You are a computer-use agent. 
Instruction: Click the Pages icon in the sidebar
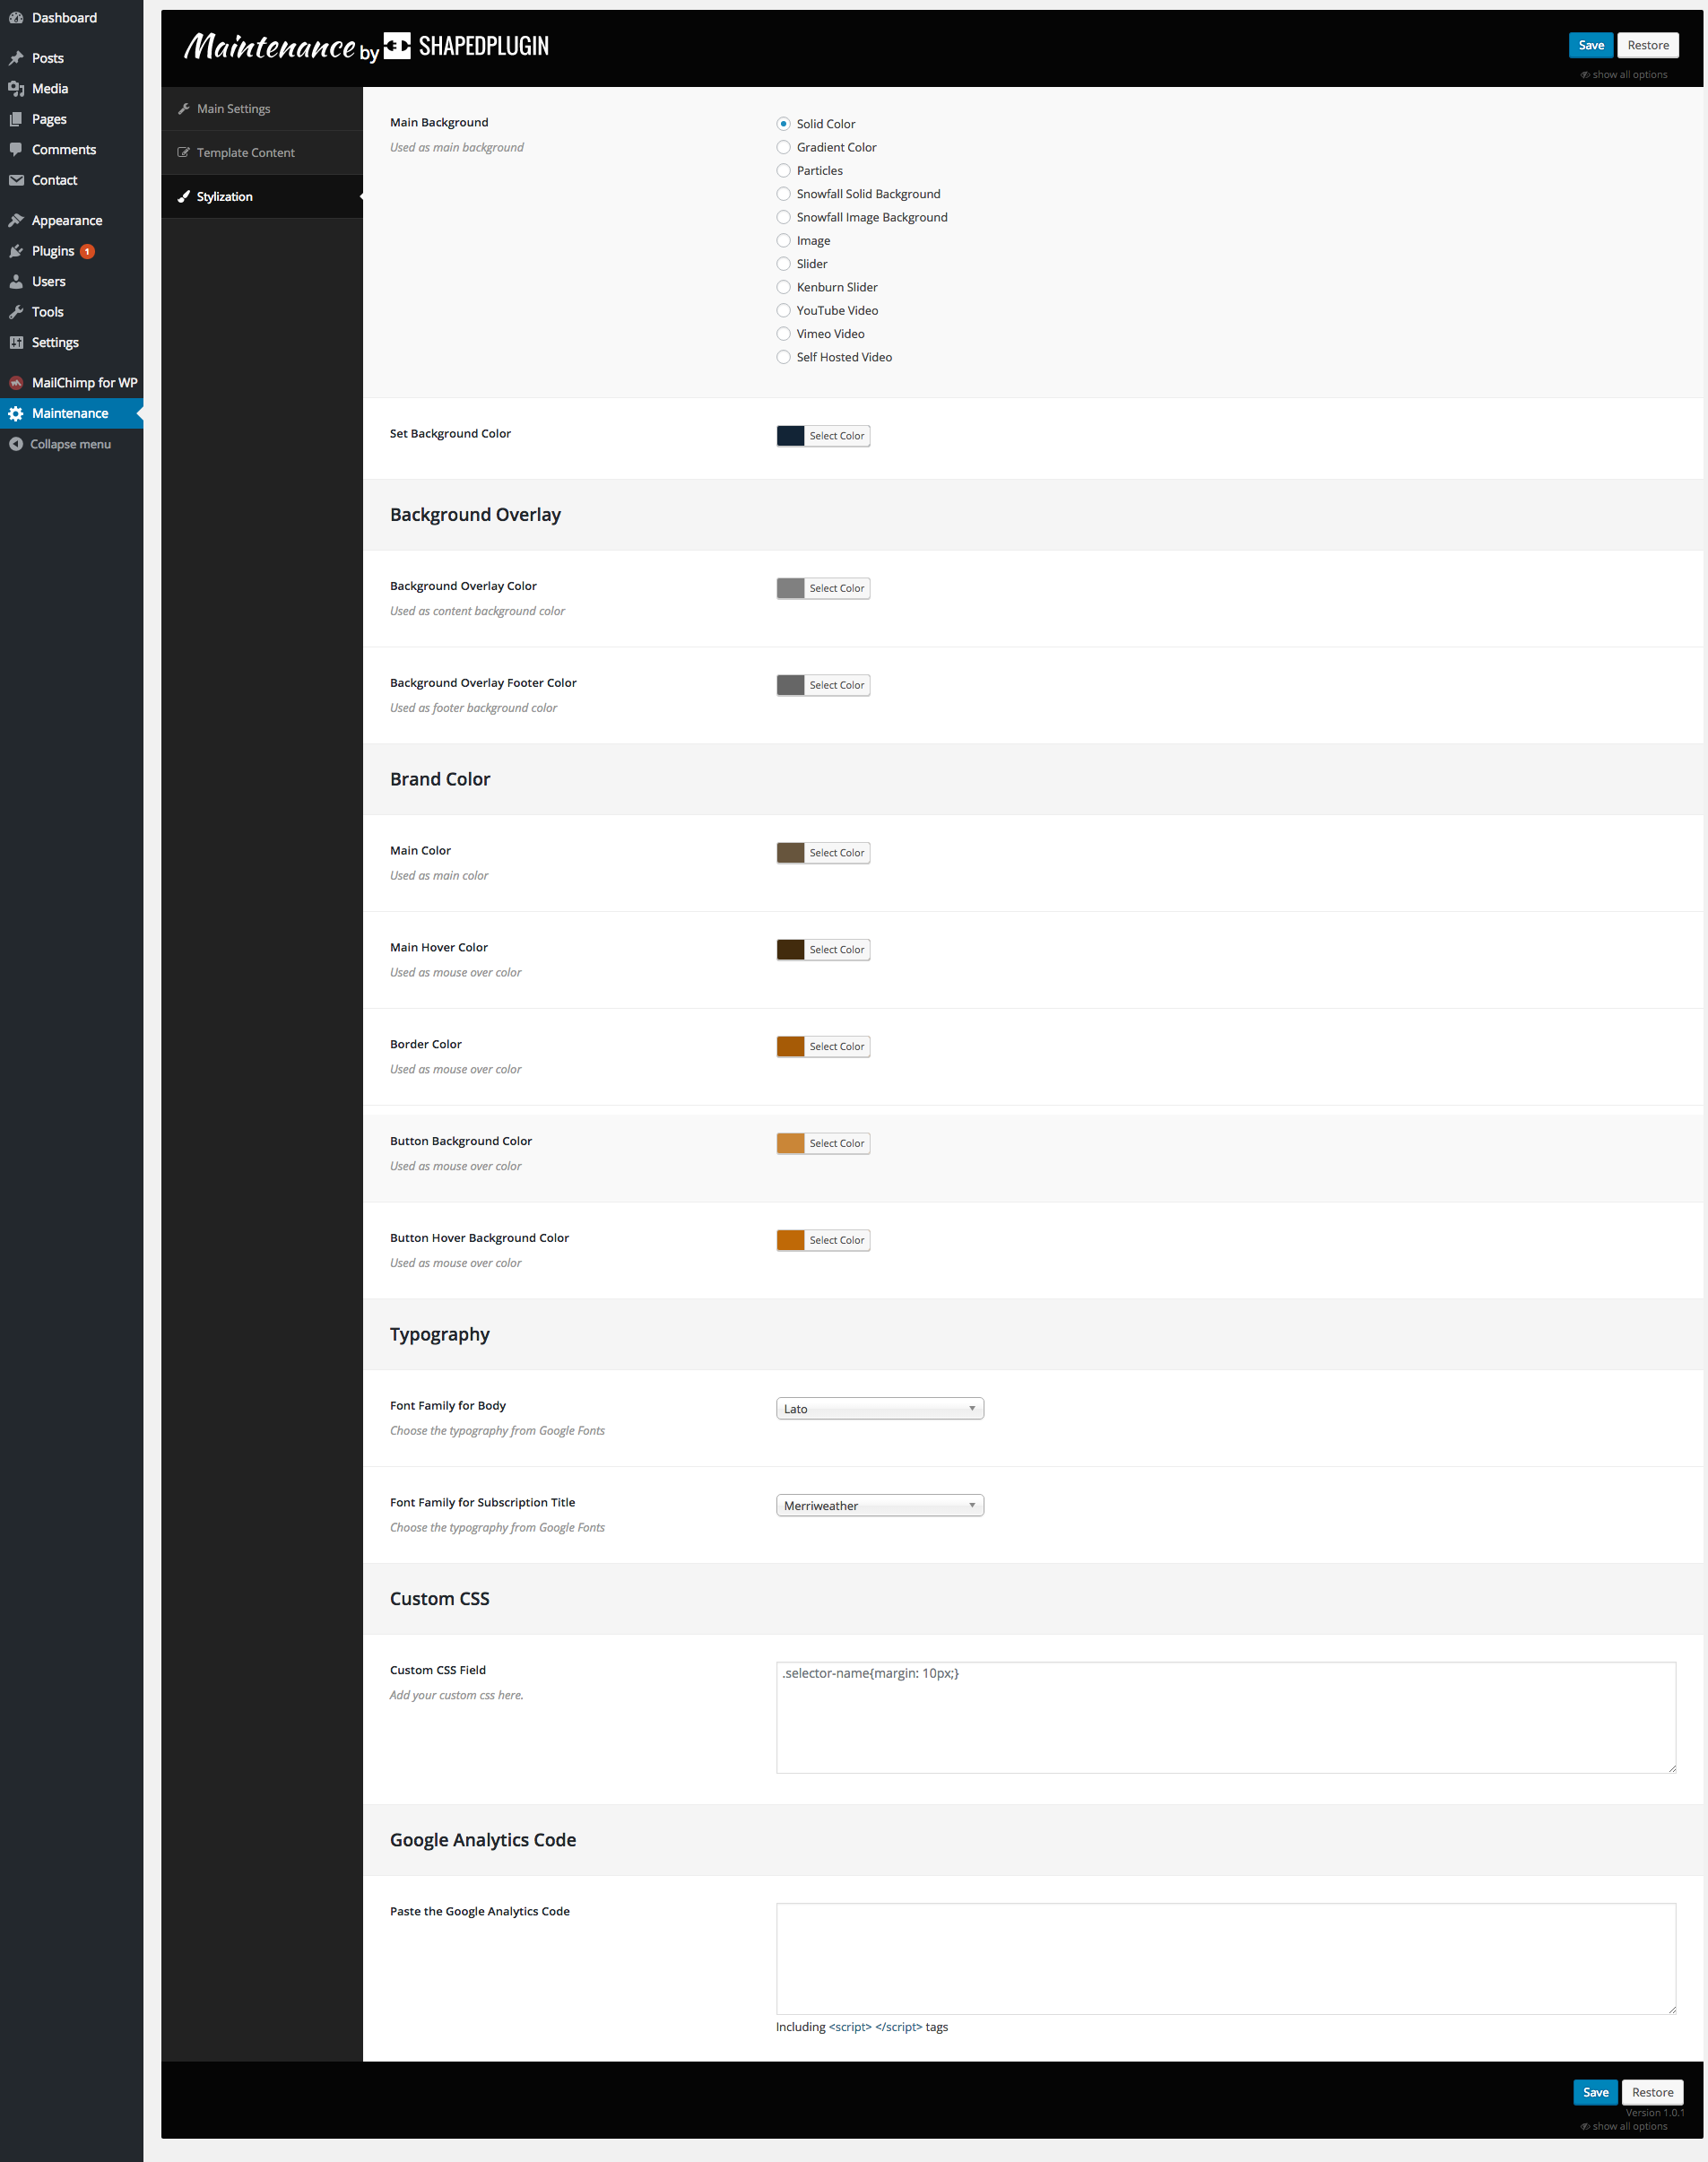tap(16, 119)
